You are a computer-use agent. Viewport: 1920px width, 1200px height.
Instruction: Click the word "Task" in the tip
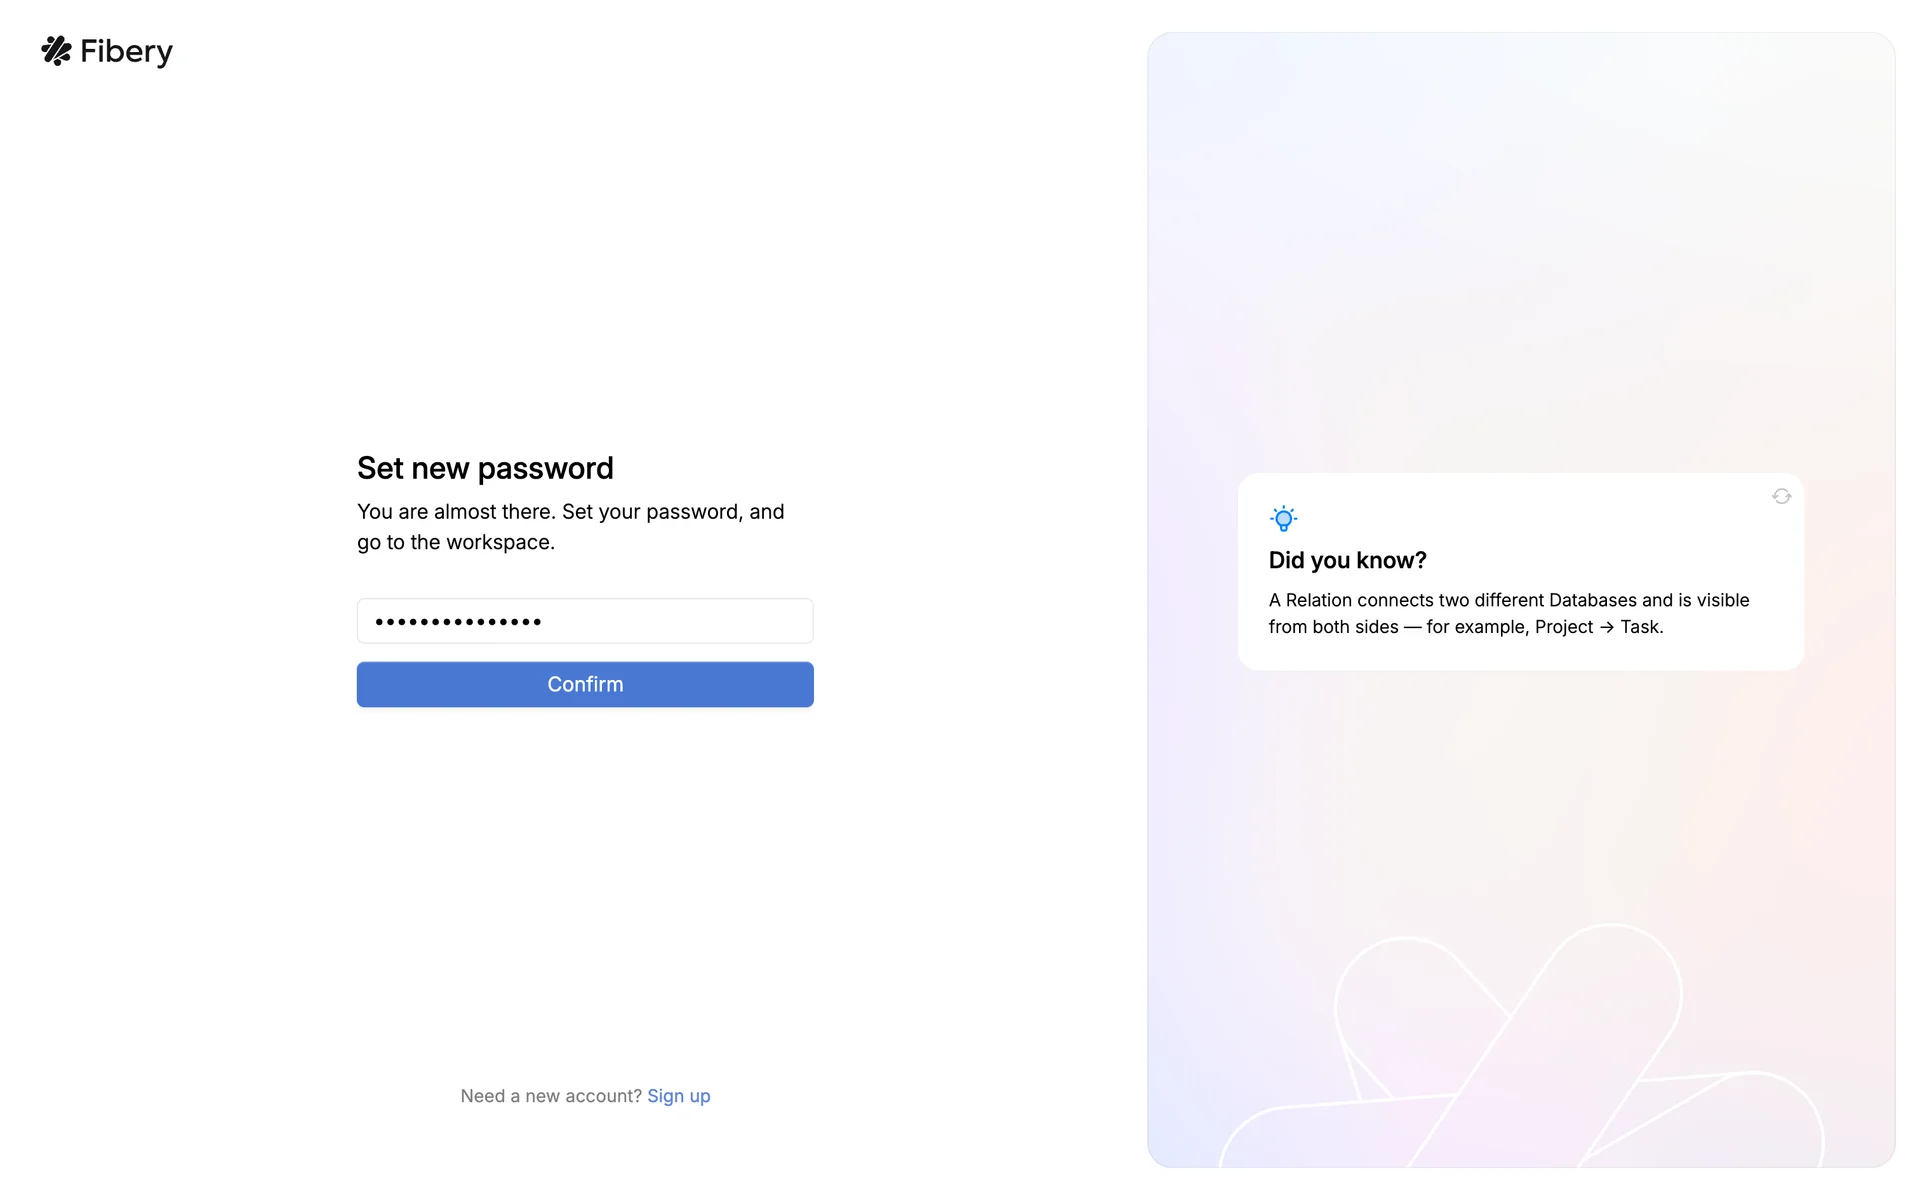point(1639,628)
